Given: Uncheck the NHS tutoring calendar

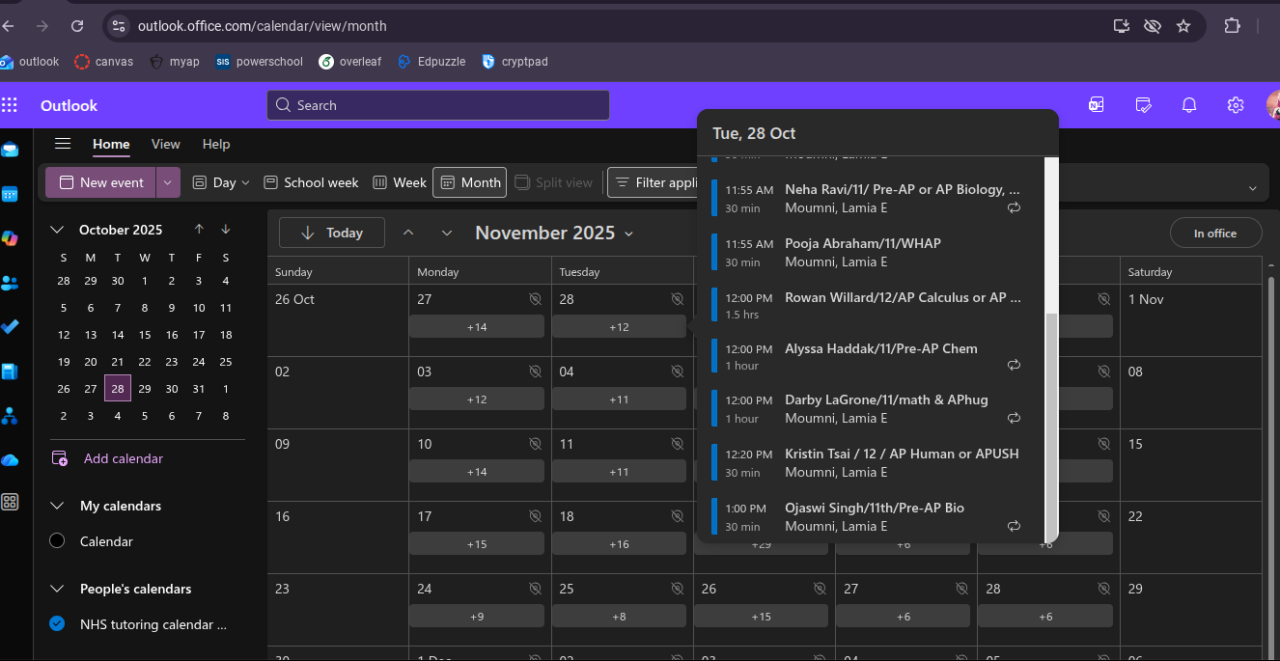Looking at the screenshot, I should (57, 624).
